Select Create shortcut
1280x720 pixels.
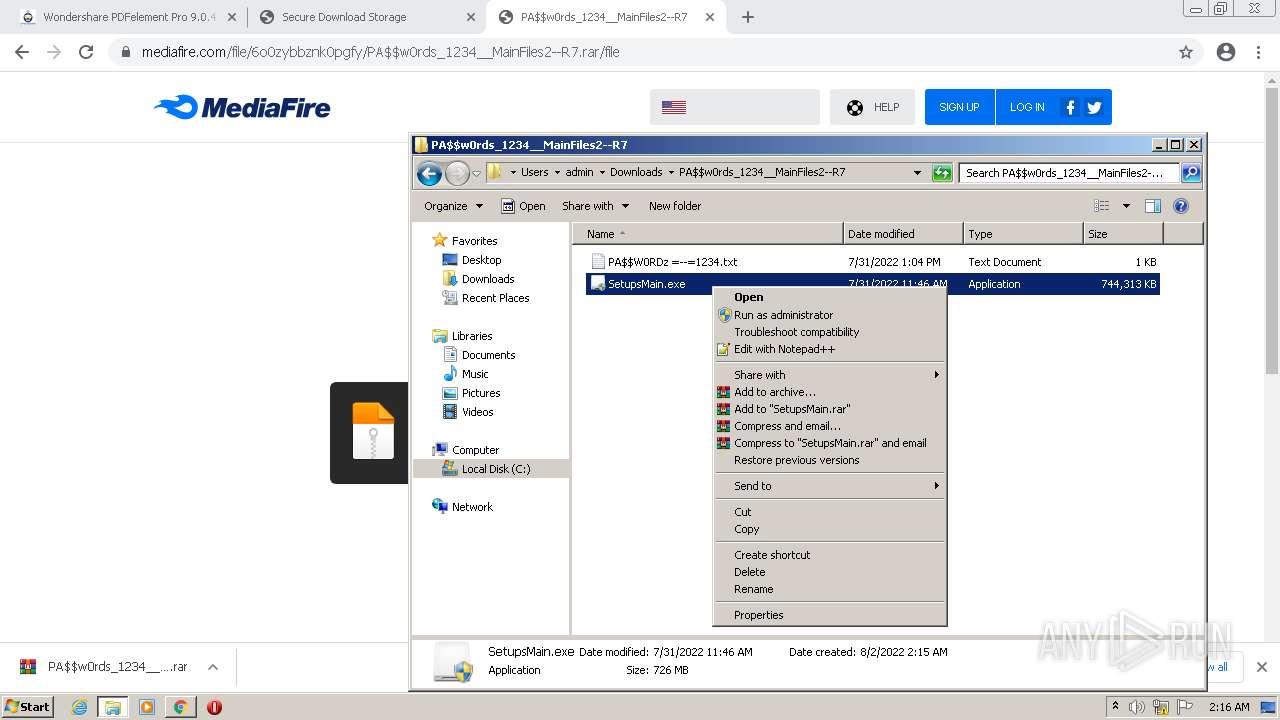(830, 555)
